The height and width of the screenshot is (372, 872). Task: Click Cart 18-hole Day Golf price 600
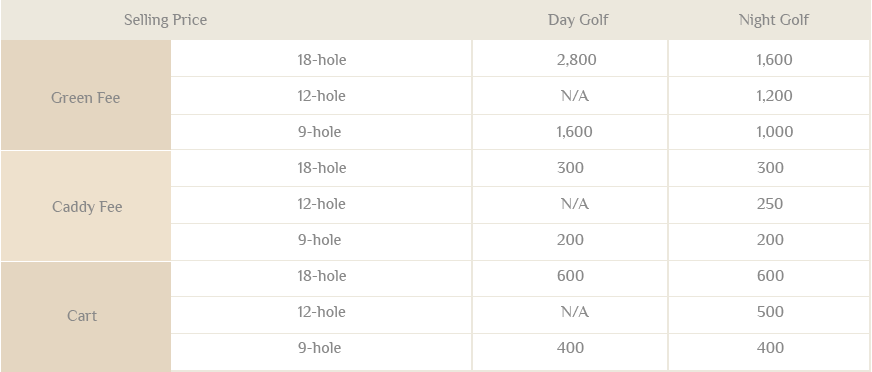(570, 276)
